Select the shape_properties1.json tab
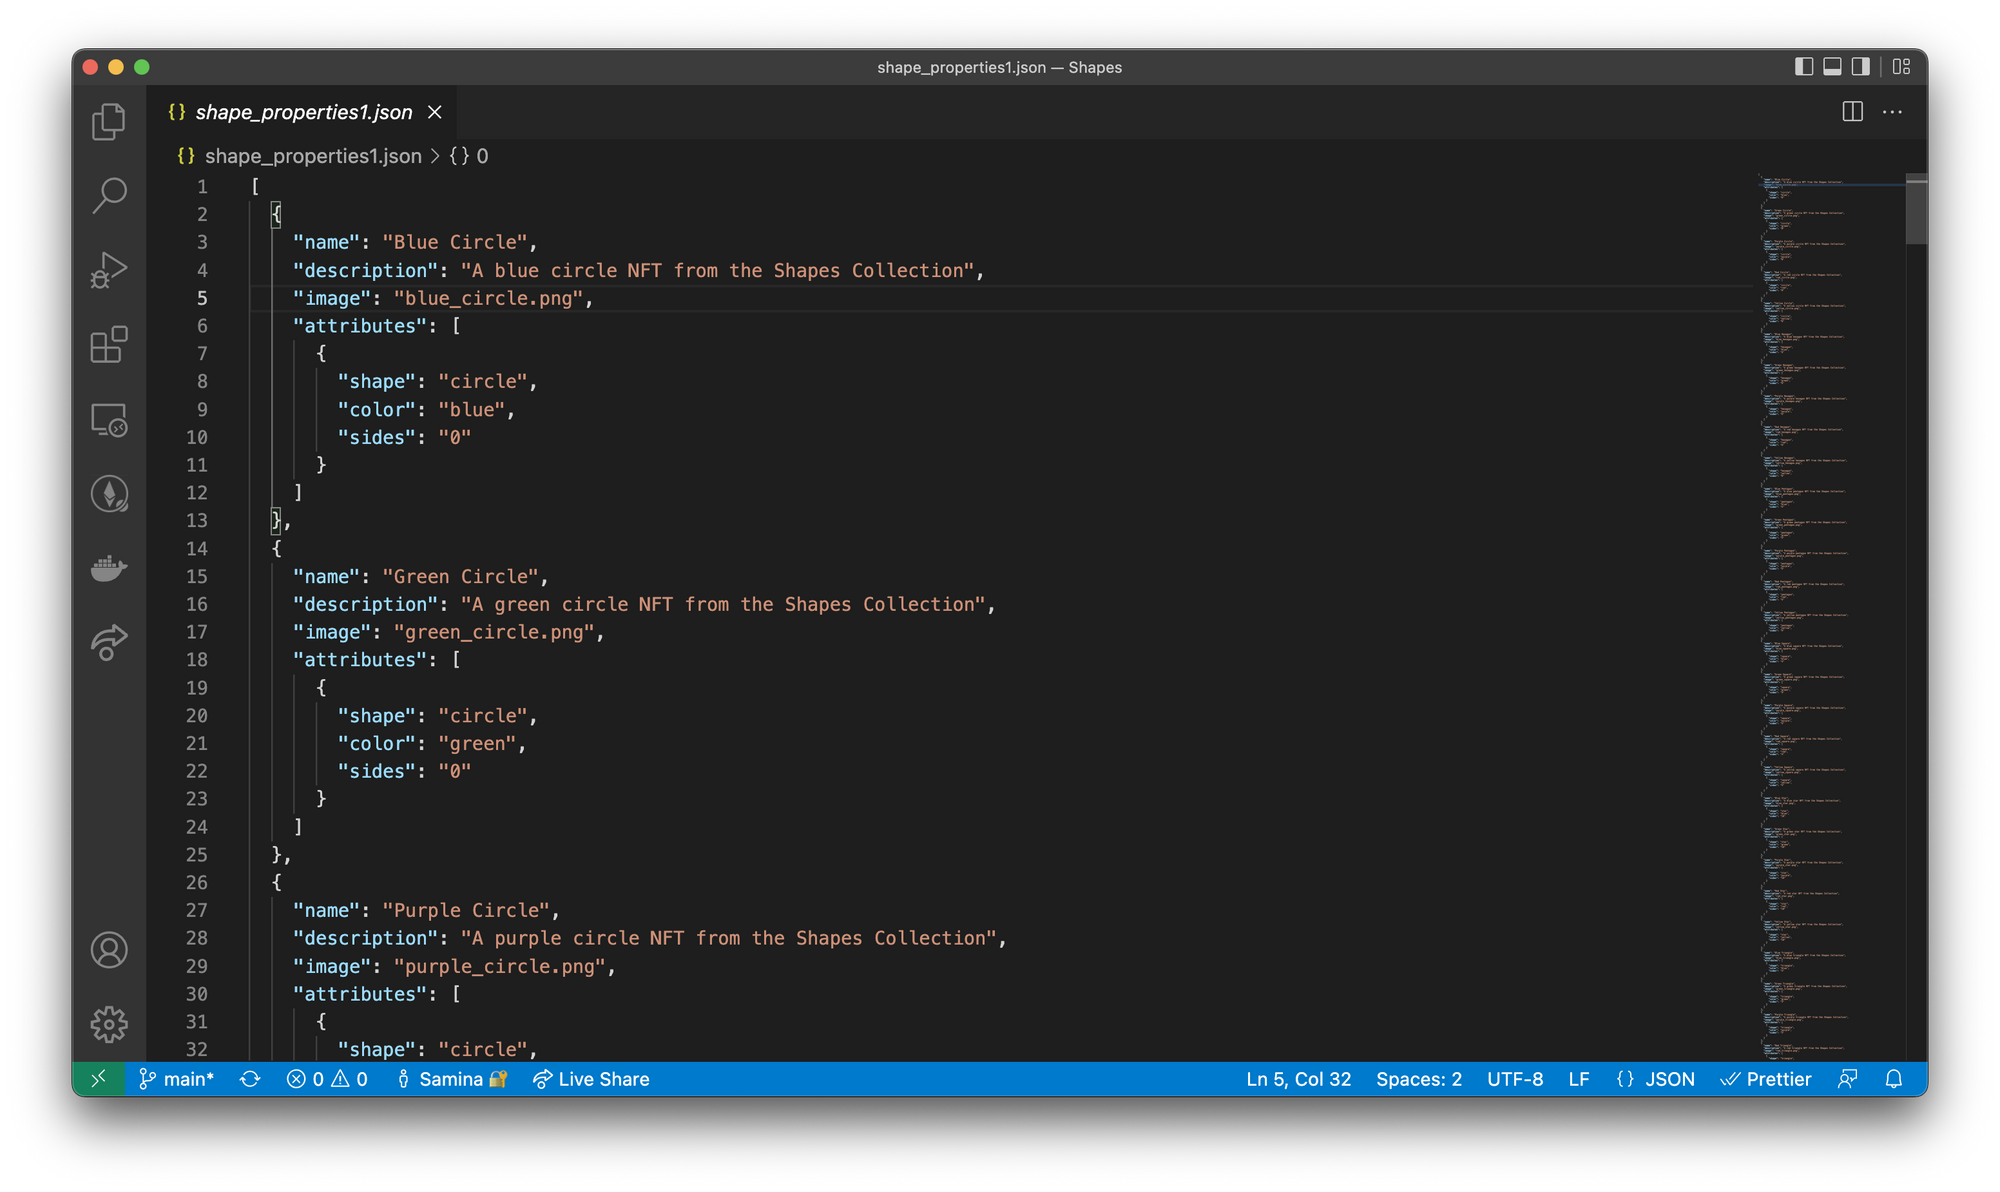 point(304,112)
